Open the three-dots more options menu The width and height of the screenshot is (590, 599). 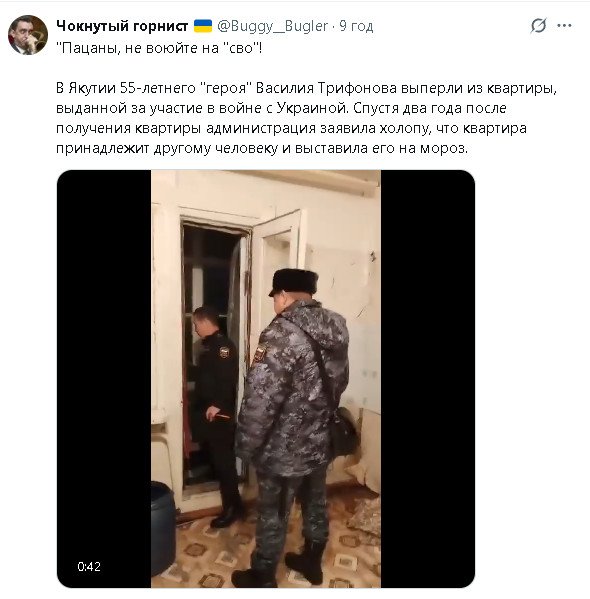point(564,26)
